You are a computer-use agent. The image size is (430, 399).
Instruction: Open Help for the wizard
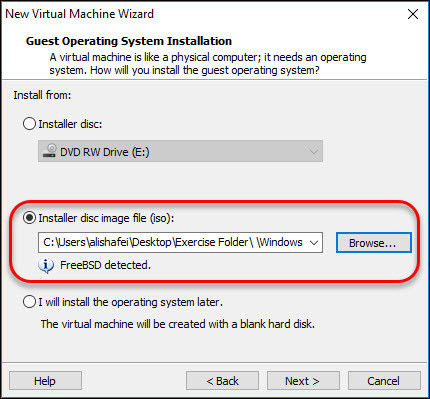click(x=45, y=381)
